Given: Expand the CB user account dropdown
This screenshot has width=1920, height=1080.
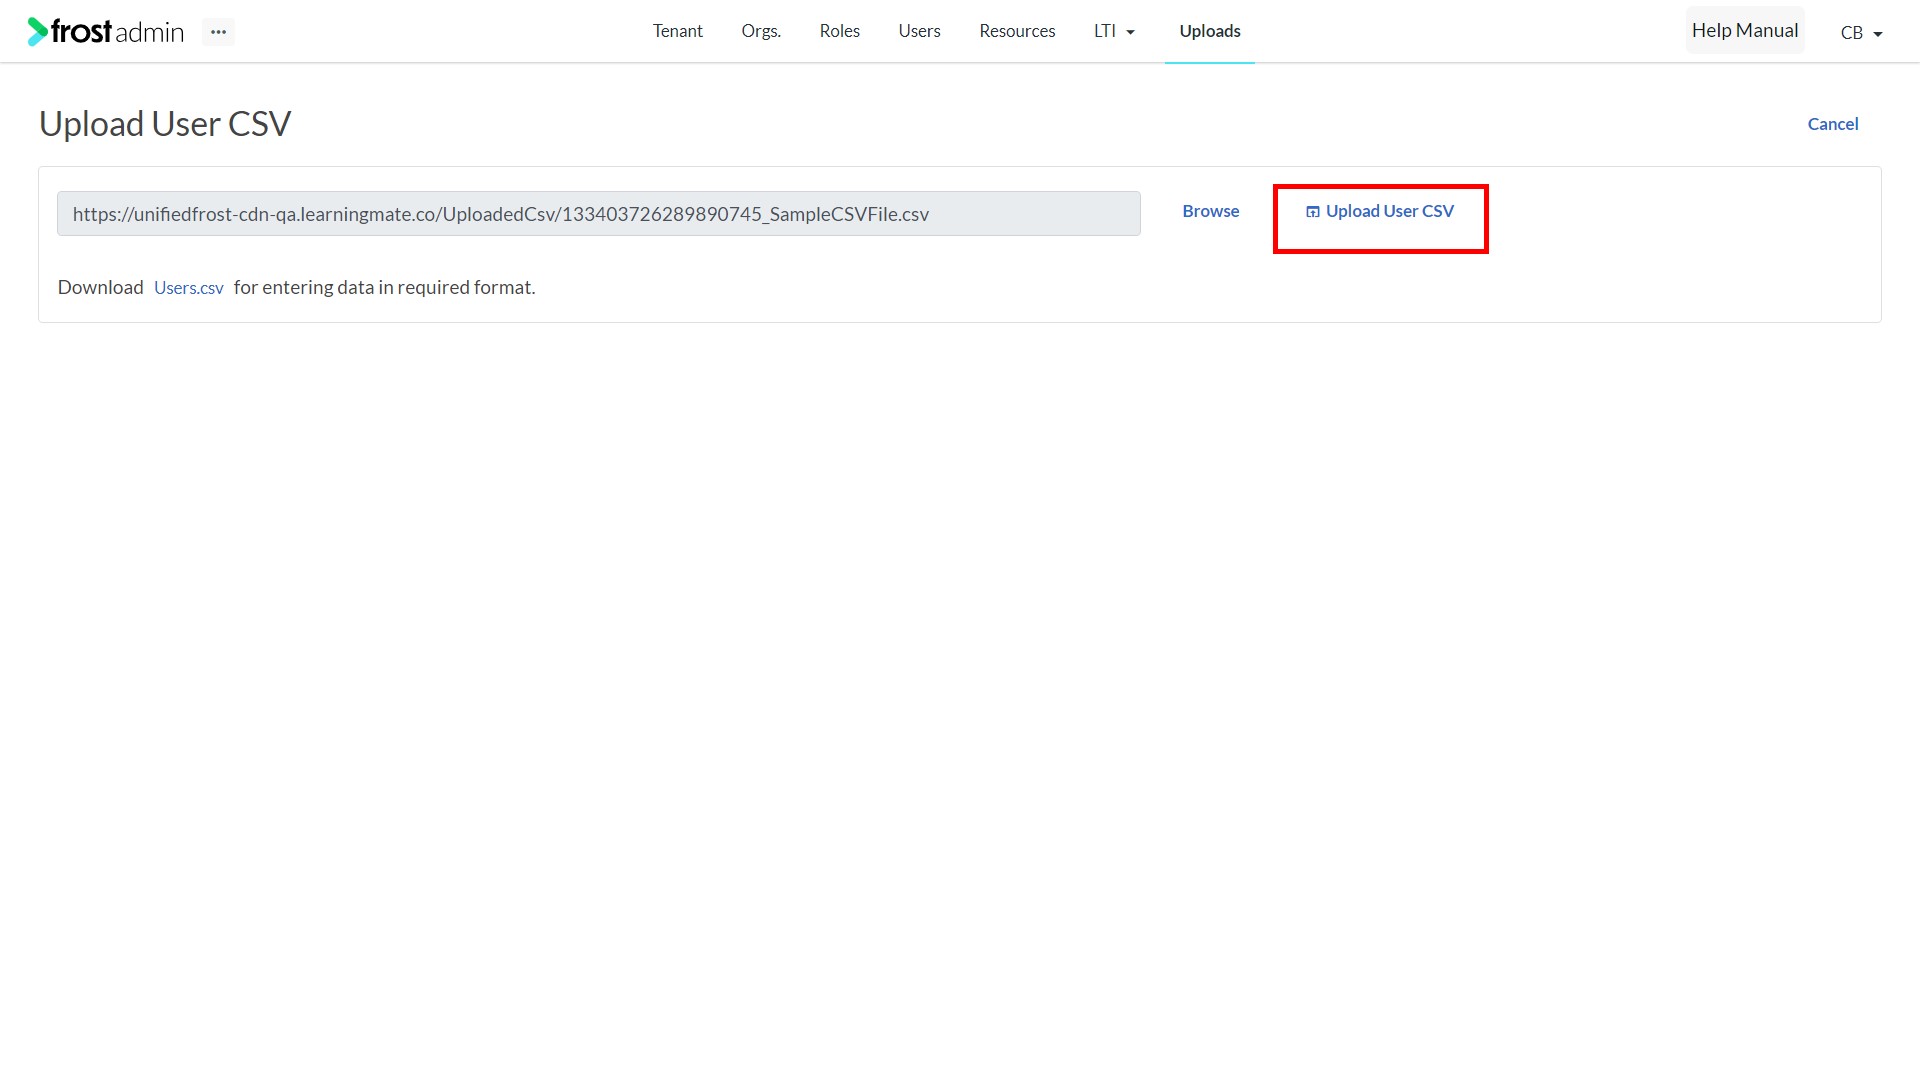Looking at the screenshot, I should (1861, 33).
